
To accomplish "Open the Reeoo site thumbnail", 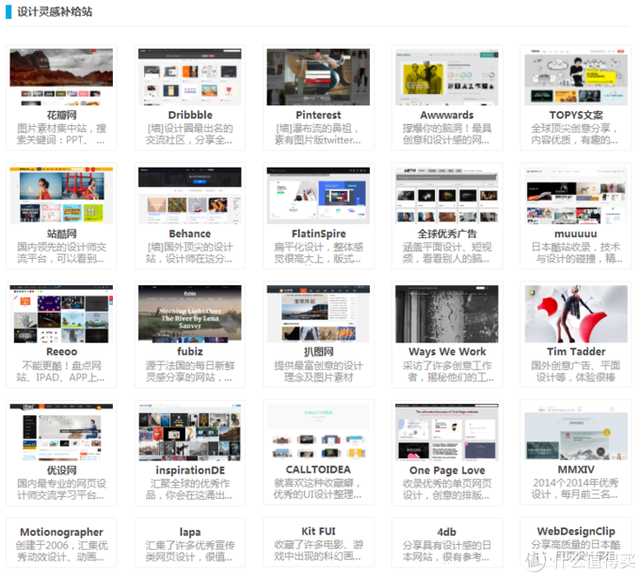I will click(x=61, y=314).
